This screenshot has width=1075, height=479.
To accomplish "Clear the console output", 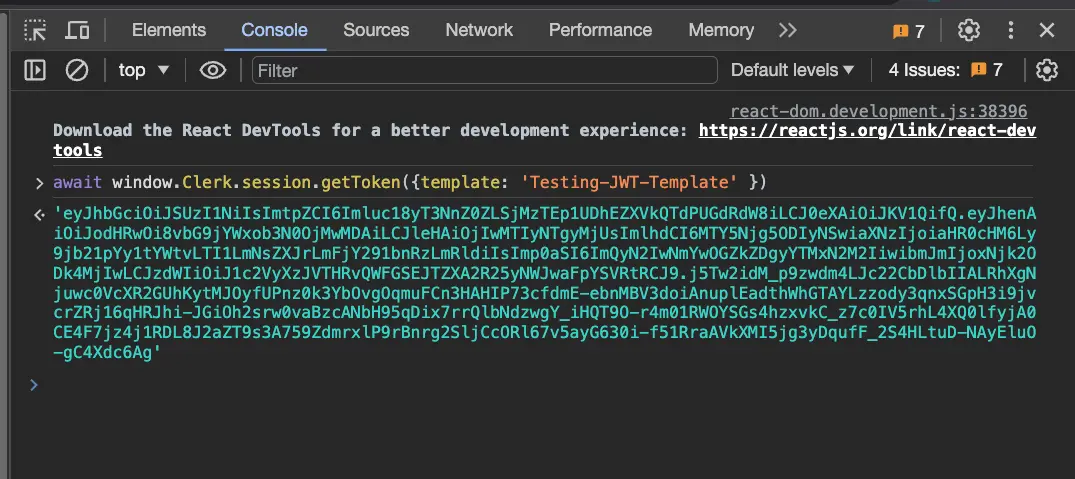I will 77,70.
